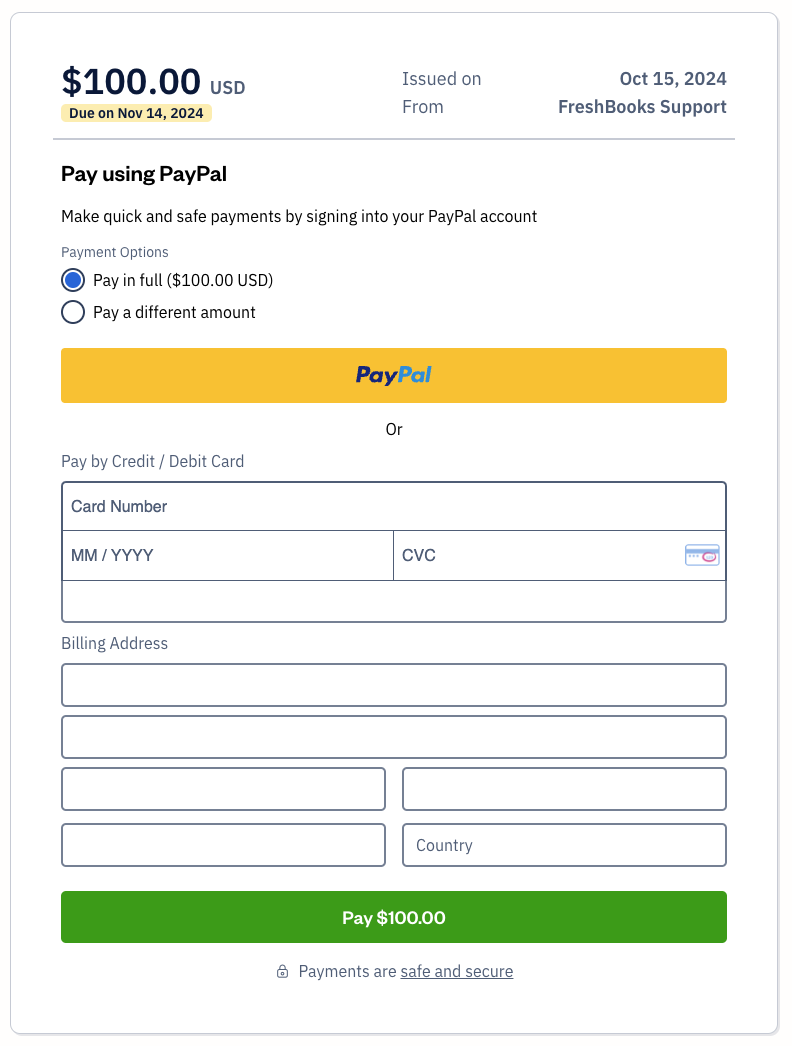Image resolution: width=792 pixels, height=1046 pixels.
Task: Open the Country field
Action: [564, 845]
